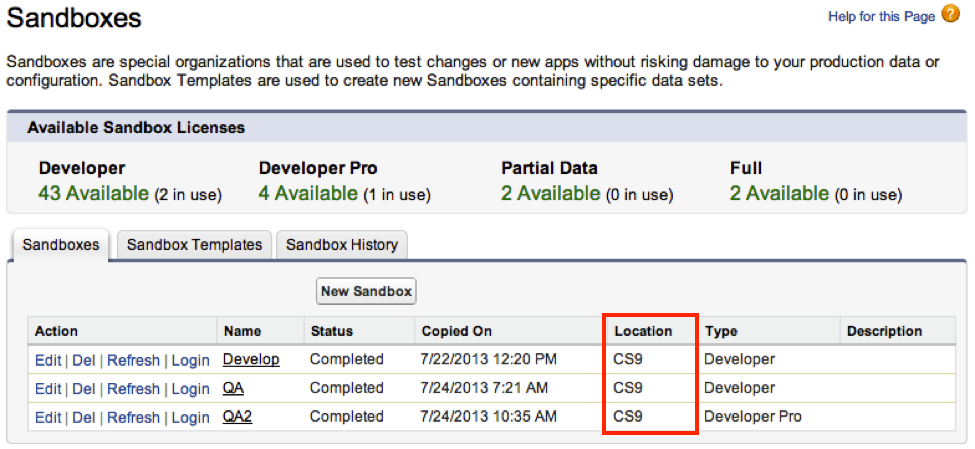This screenshot has height=449, width=975.
Task: Delete the Develop sandbox
Action: 84,360
